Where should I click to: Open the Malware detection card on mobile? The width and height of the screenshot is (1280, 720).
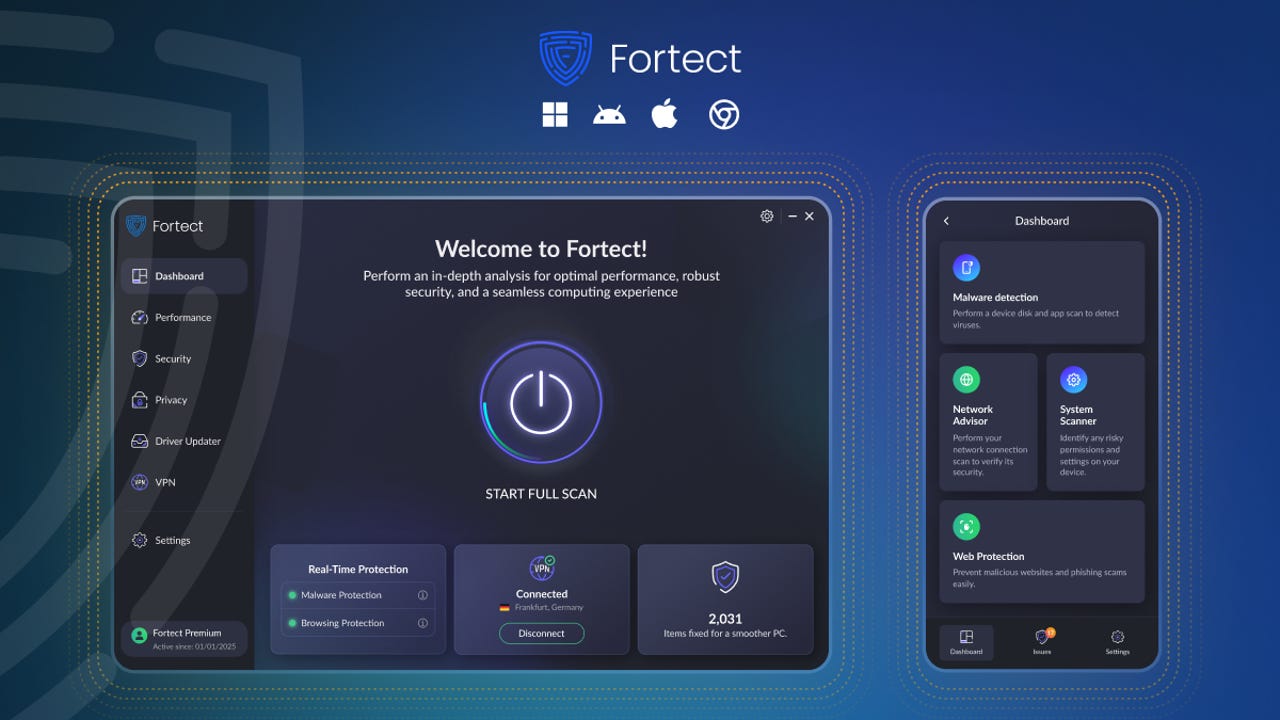tap(1042, 292)
